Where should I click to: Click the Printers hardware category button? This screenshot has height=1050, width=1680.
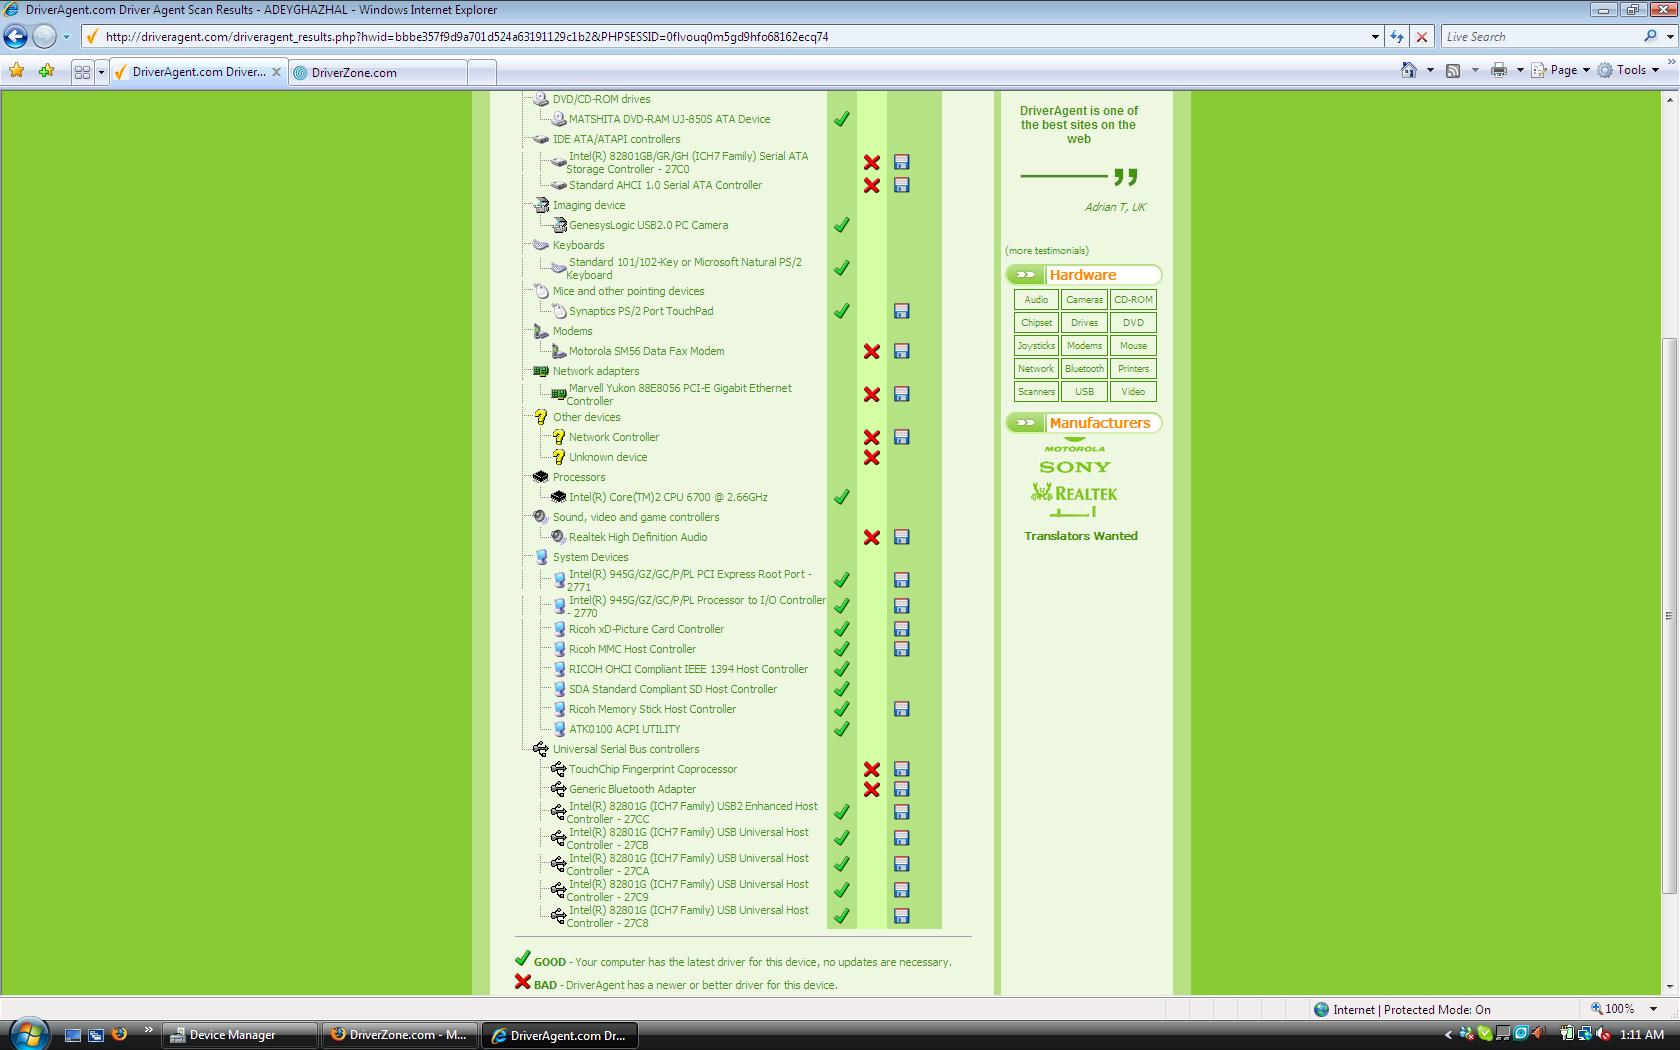click(1133, 369)
